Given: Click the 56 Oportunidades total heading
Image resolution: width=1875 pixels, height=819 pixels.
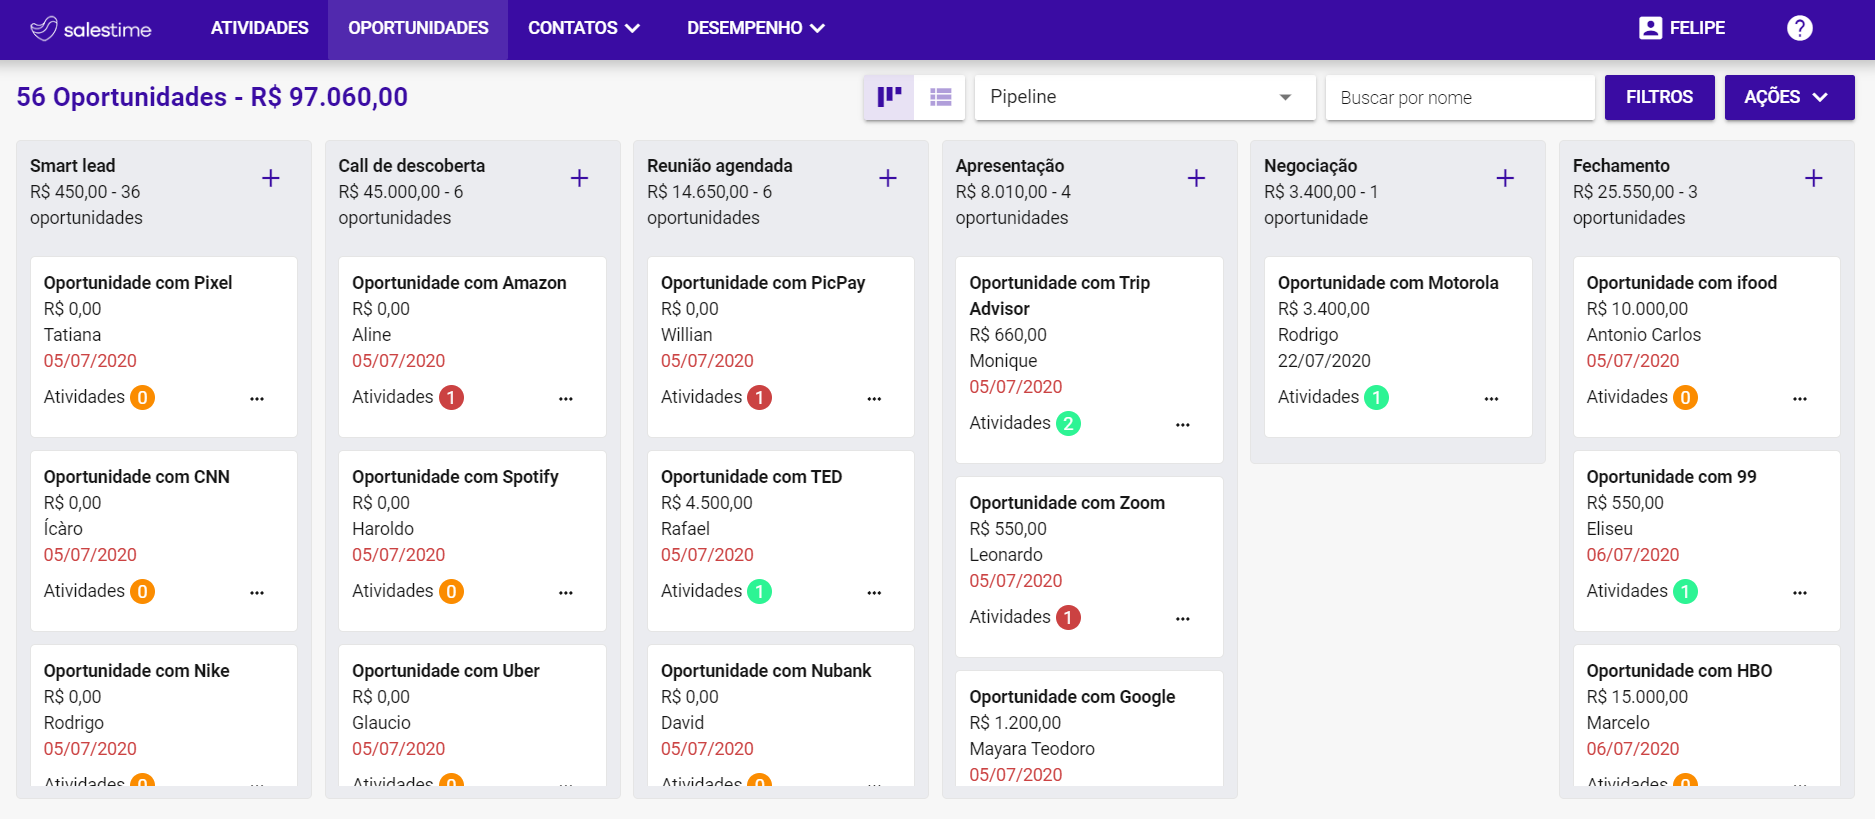Looking at the screenshot, I should click(212, 97).
